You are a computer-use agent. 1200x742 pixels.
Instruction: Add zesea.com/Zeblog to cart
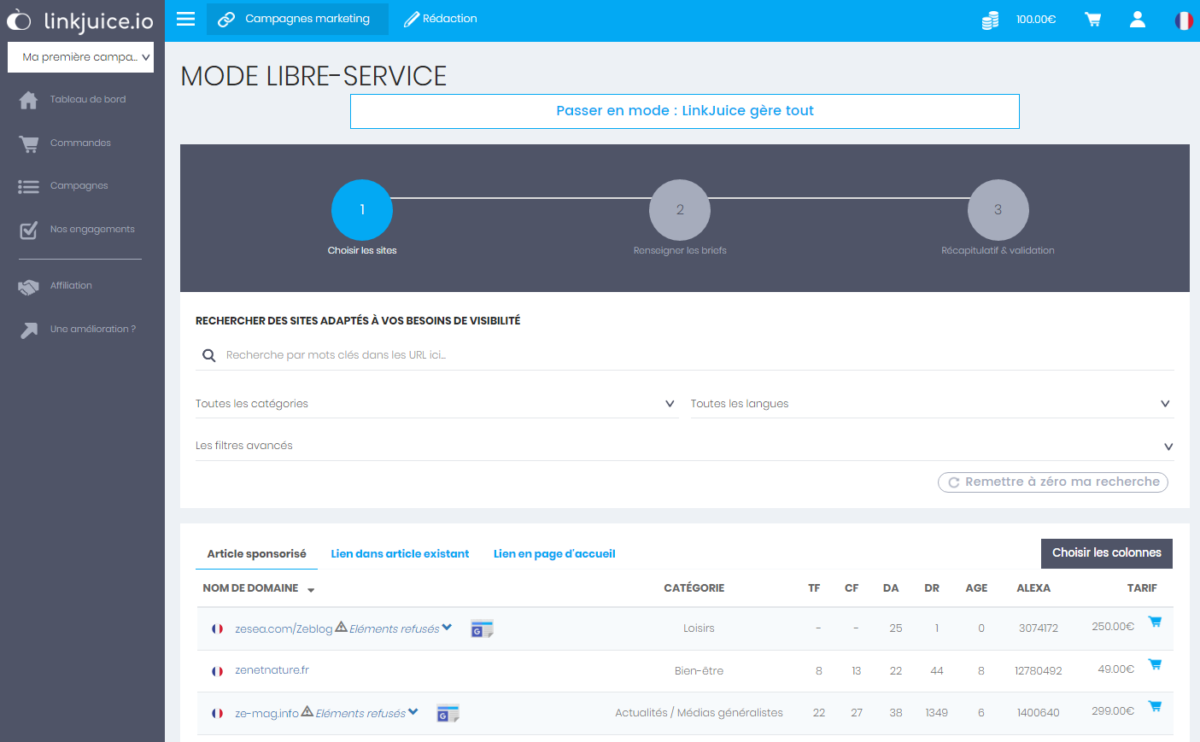click(1155, 622)
